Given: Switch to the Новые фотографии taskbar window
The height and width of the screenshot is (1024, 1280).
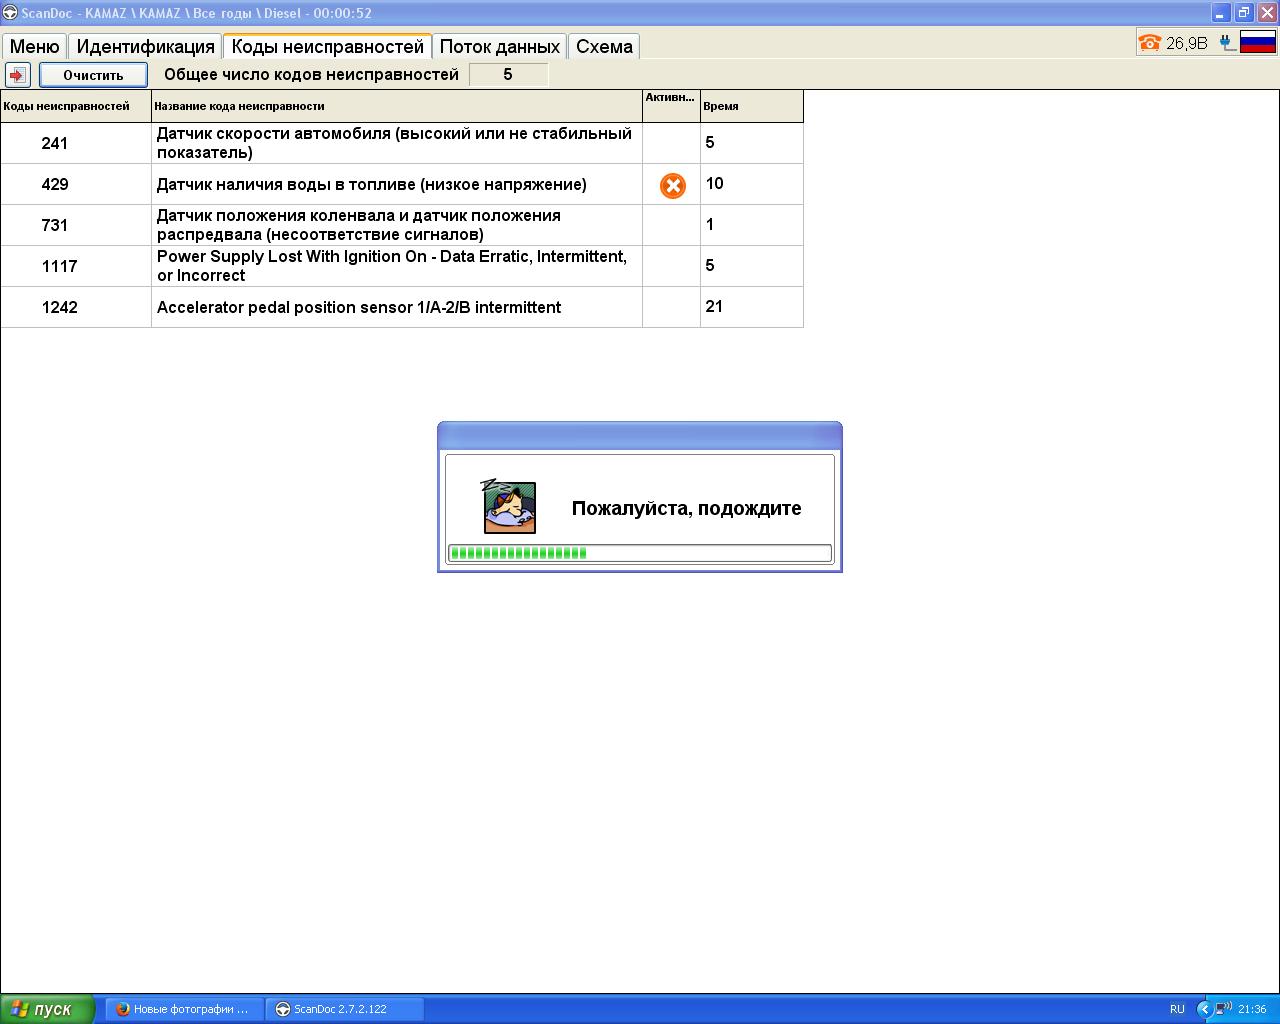Looking at the screenshot, I should click(184, 1009).
